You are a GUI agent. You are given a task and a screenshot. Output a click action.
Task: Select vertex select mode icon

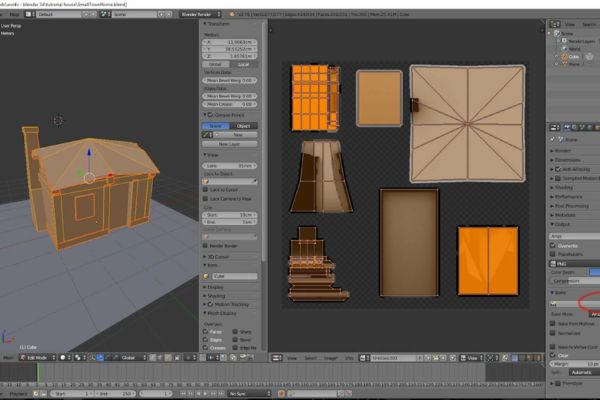(x=153, y=358)
